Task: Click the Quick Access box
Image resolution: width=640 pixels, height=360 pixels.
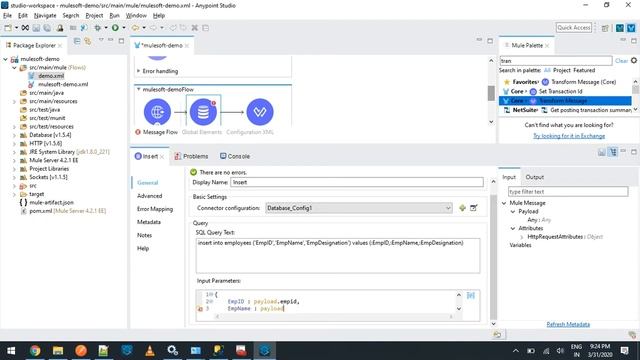Action: coord(573,28)
